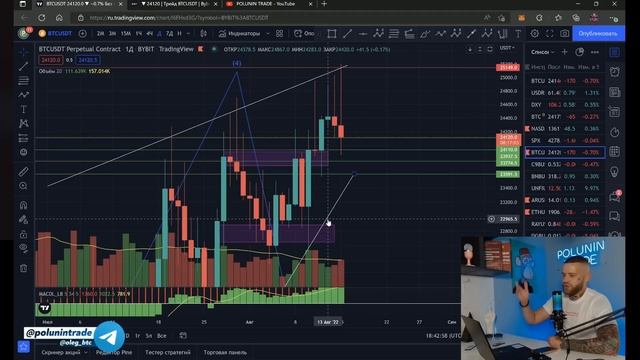Open the alerts clock icon in right sidebar

coord(615,72)
